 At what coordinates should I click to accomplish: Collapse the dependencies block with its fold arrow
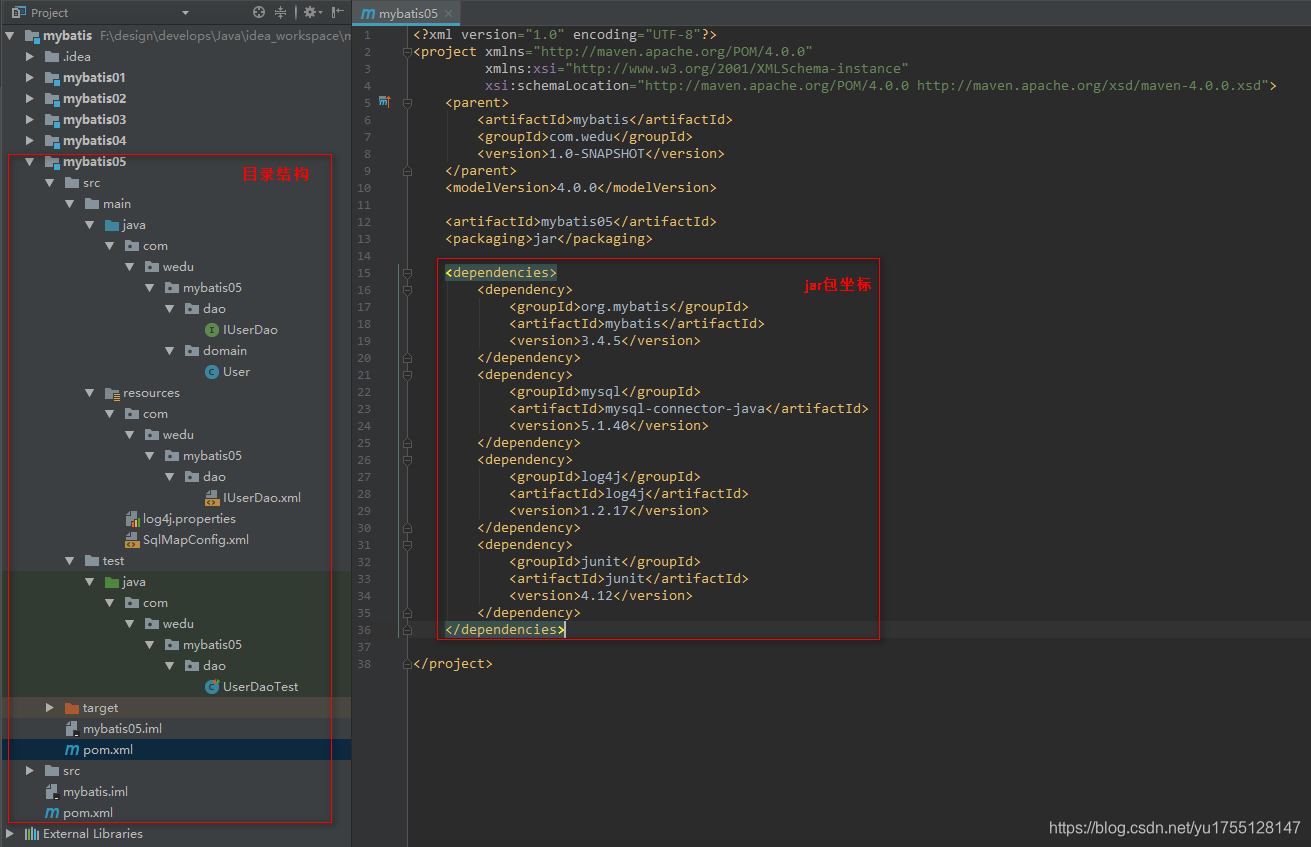pos(407,272)
